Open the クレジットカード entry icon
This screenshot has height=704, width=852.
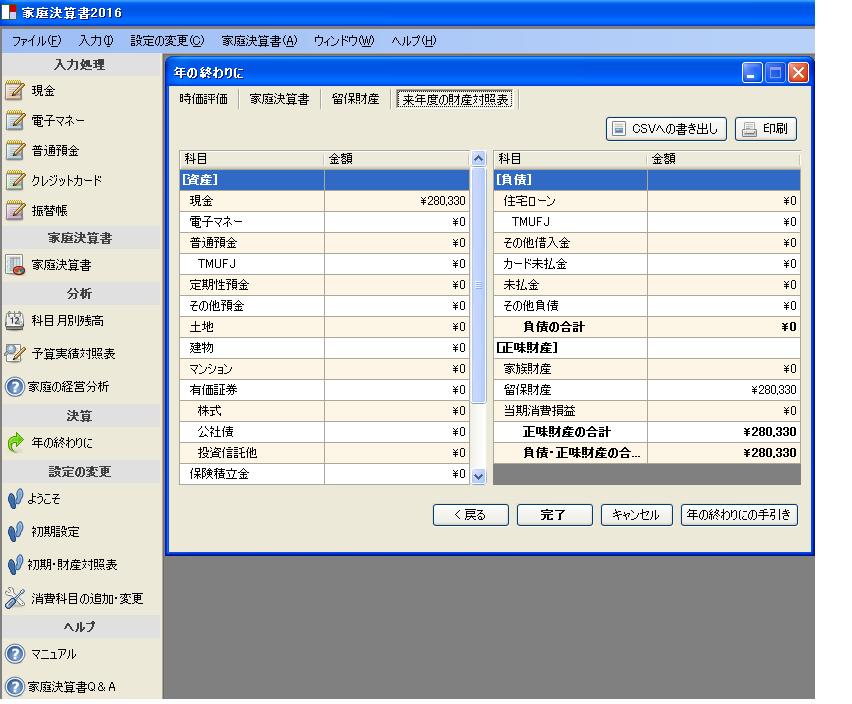coord(15,181)
